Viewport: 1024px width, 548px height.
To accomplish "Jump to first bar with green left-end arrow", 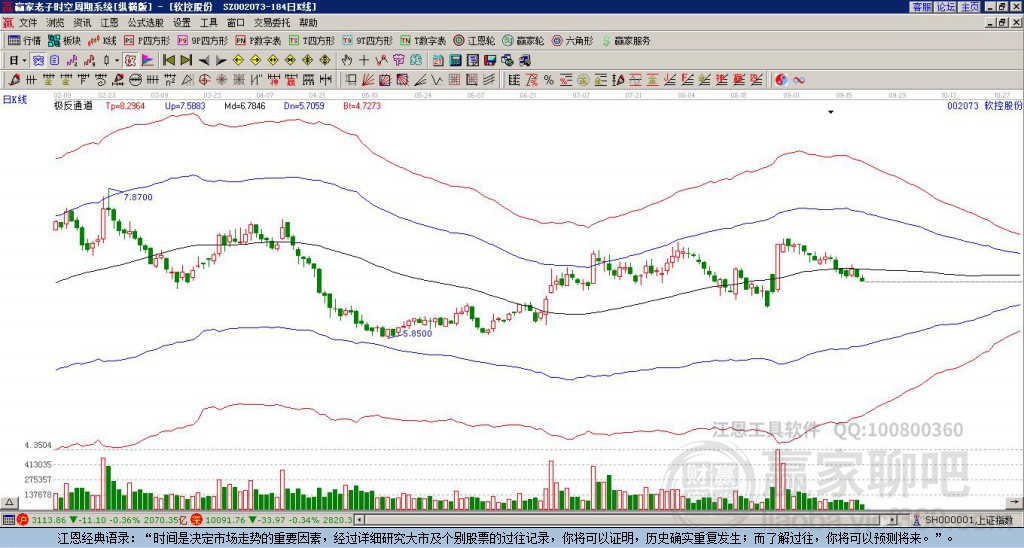I will [x=168, y=60].
